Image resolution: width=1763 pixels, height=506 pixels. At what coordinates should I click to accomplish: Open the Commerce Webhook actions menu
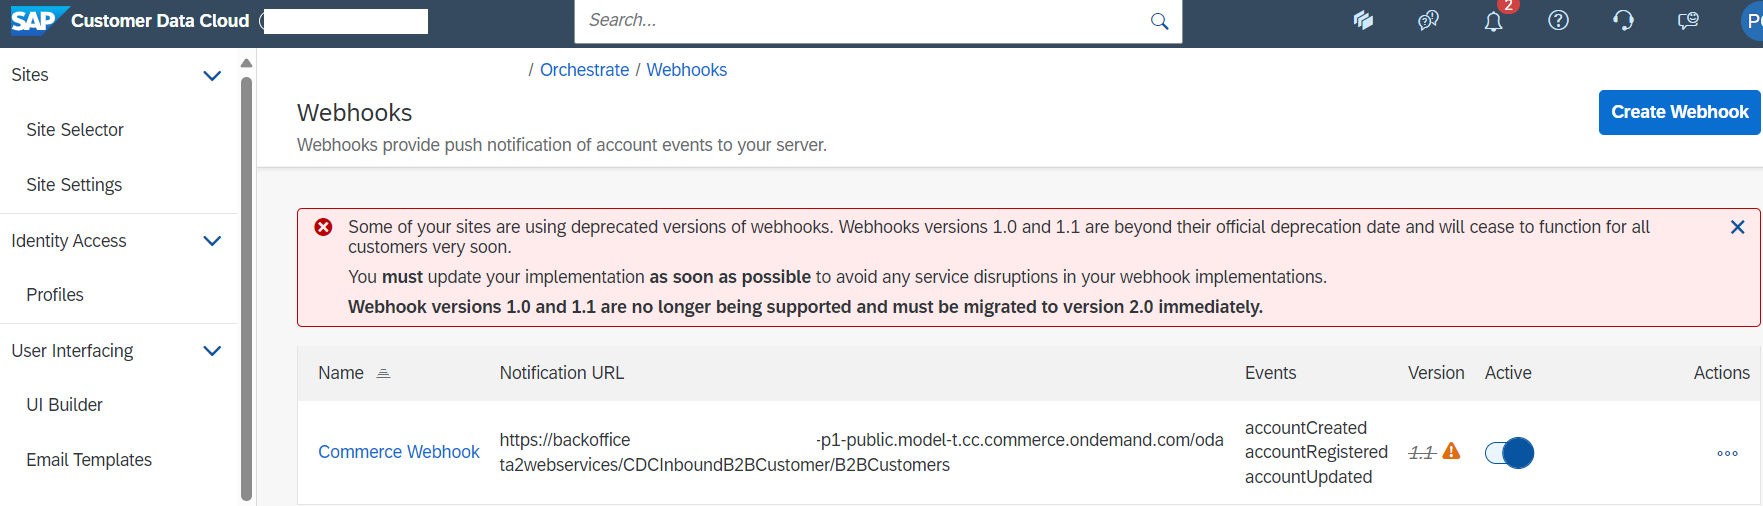point(1727,453)
